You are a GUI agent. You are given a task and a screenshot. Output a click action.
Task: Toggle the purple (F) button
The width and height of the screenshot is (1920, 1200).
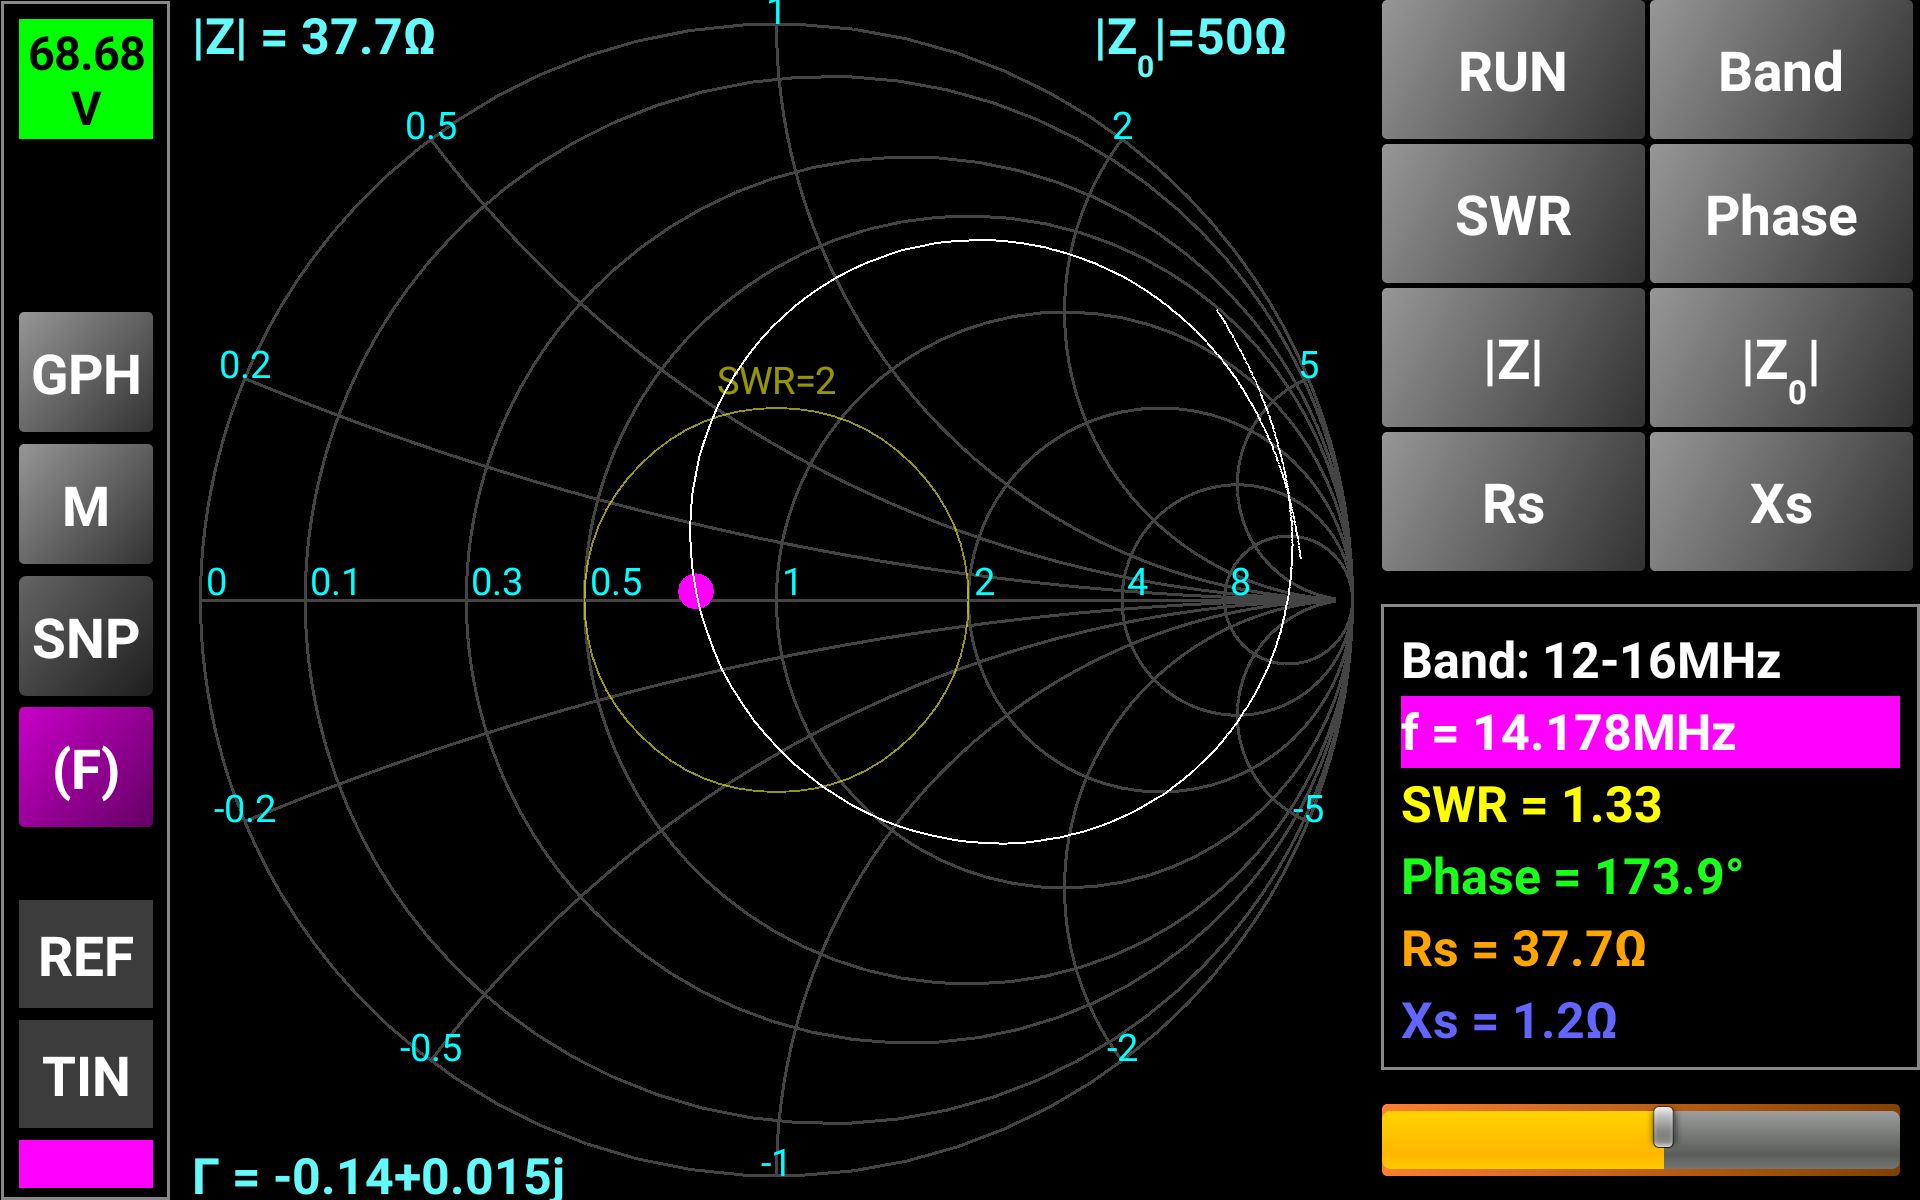coord(86,768)
